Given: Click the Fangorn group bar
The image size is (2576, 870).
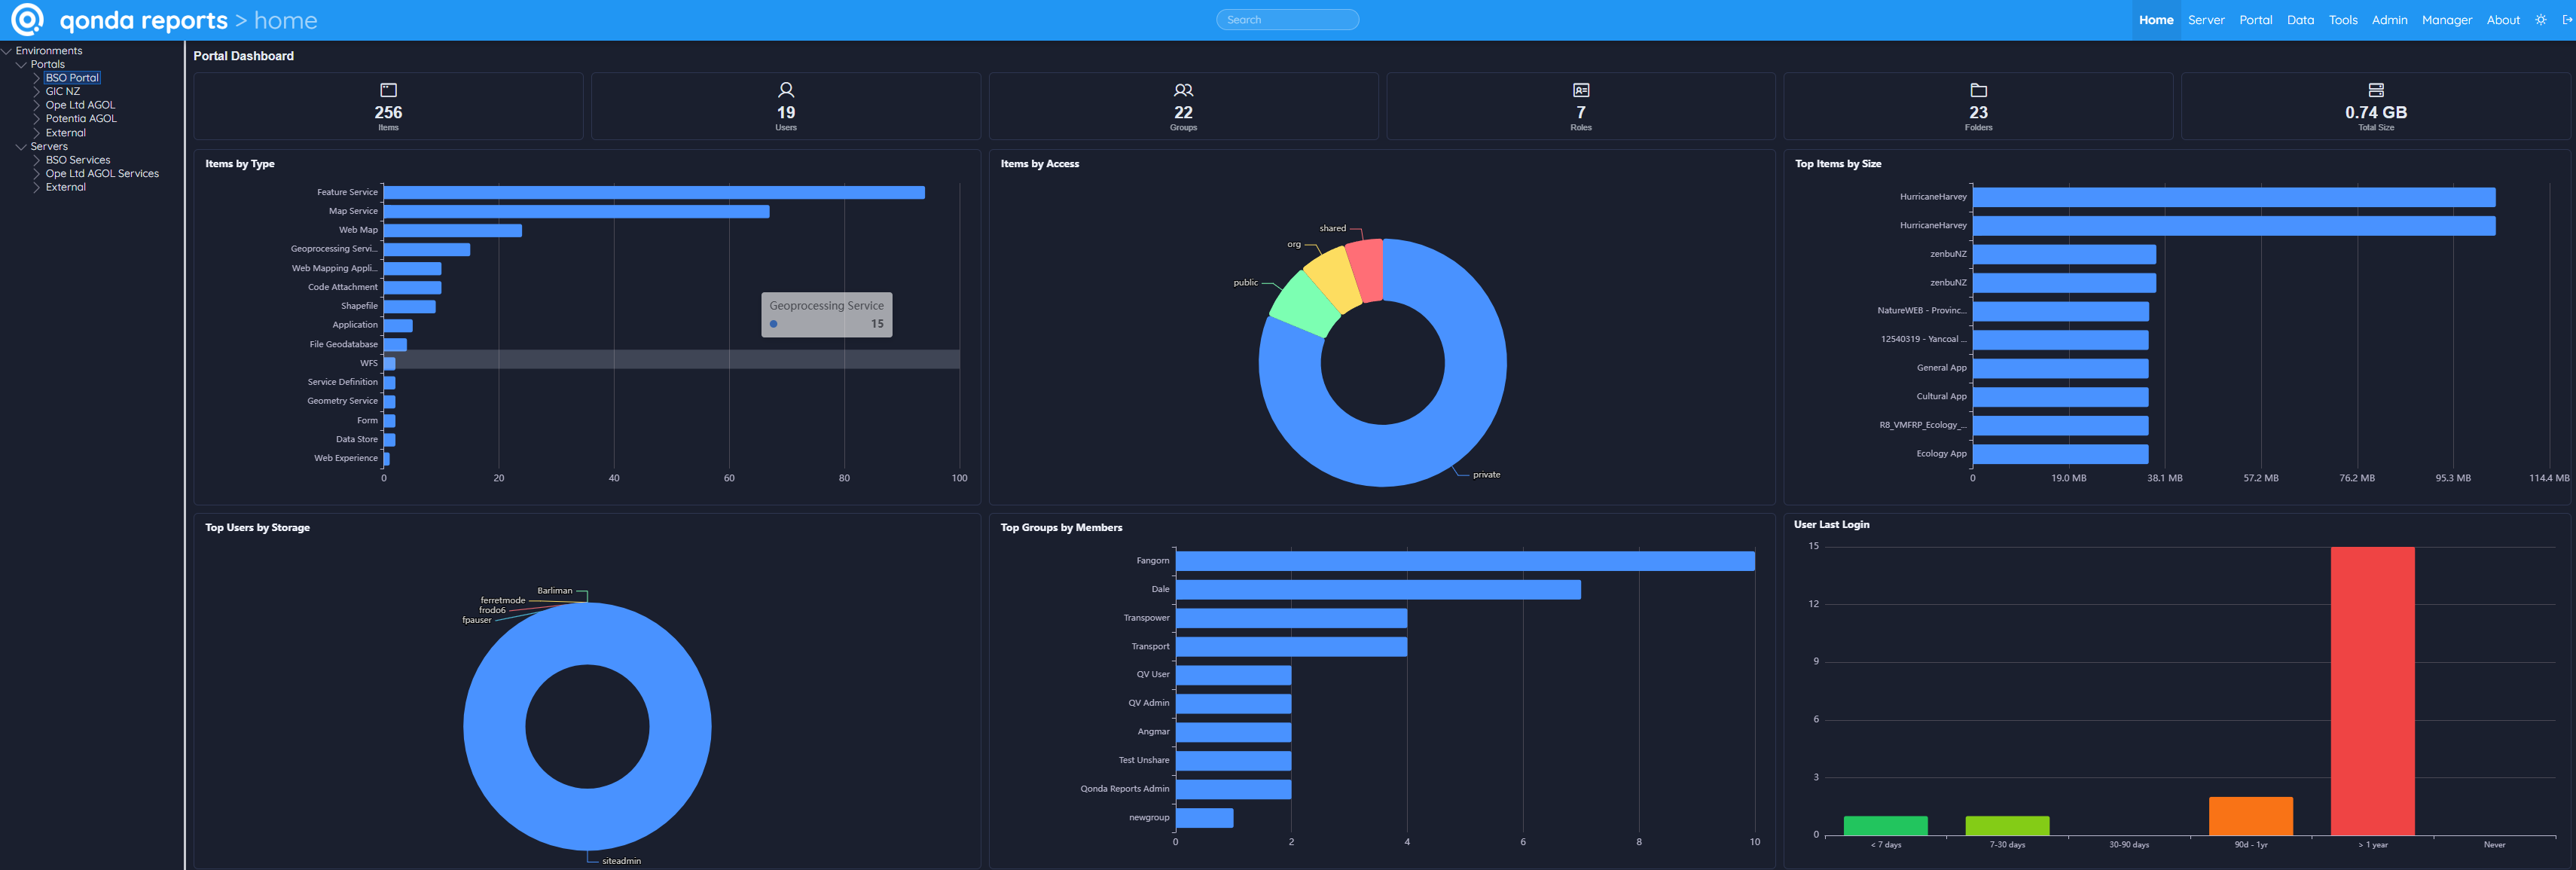Looking at the screenshot, I should (x=1465, y=561).
